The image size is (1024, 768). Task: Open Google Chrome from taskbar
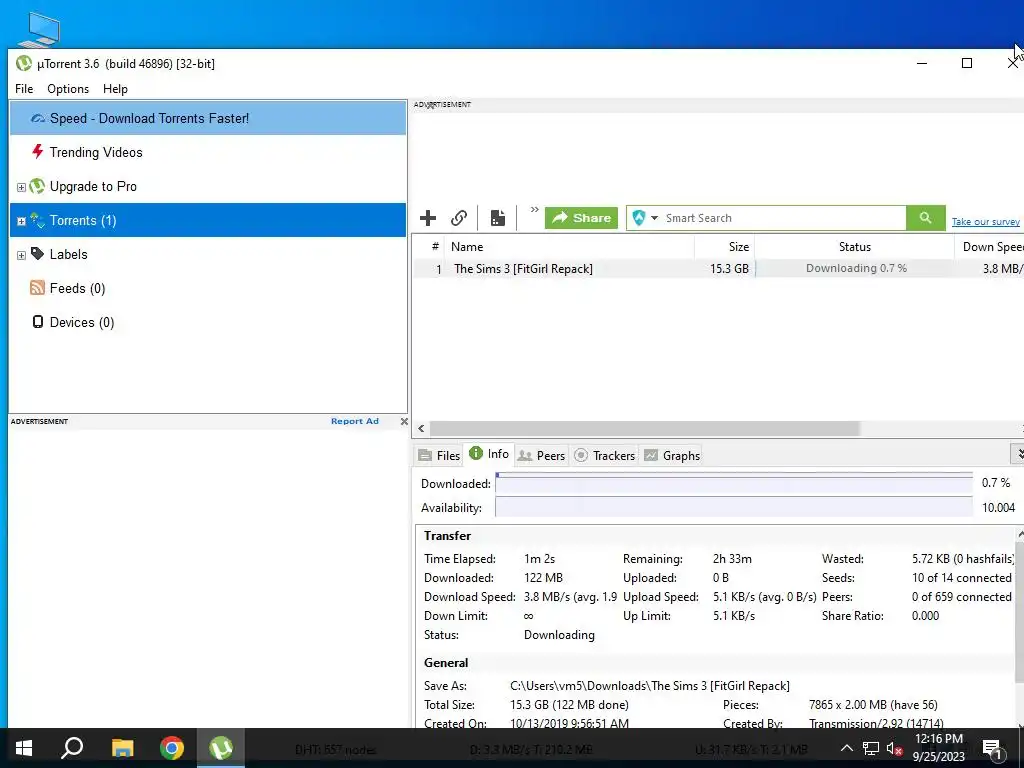tap(172, 748)
